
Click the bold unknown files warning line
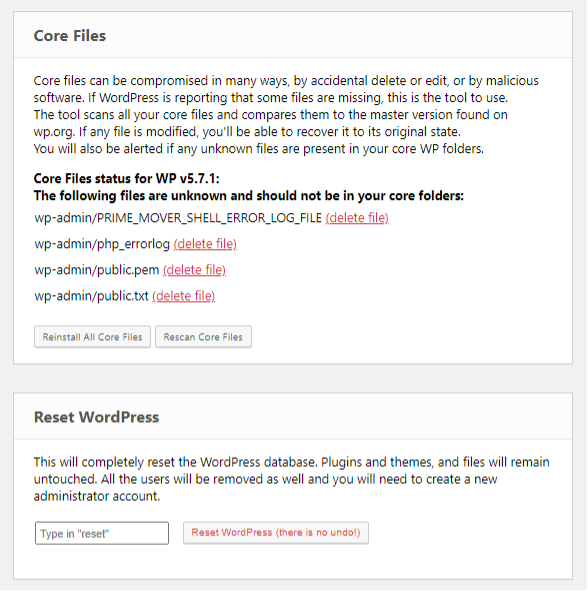248,196
